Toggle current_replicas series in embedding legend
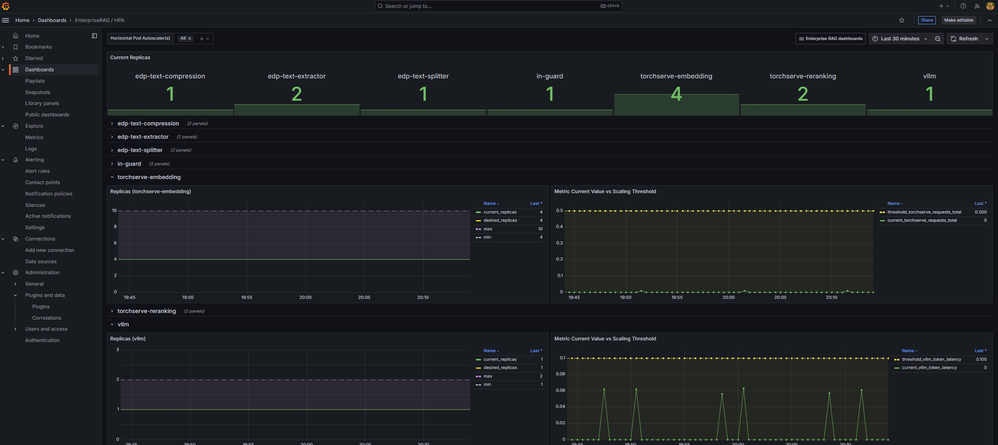998x445 pixels. point(500,212)
